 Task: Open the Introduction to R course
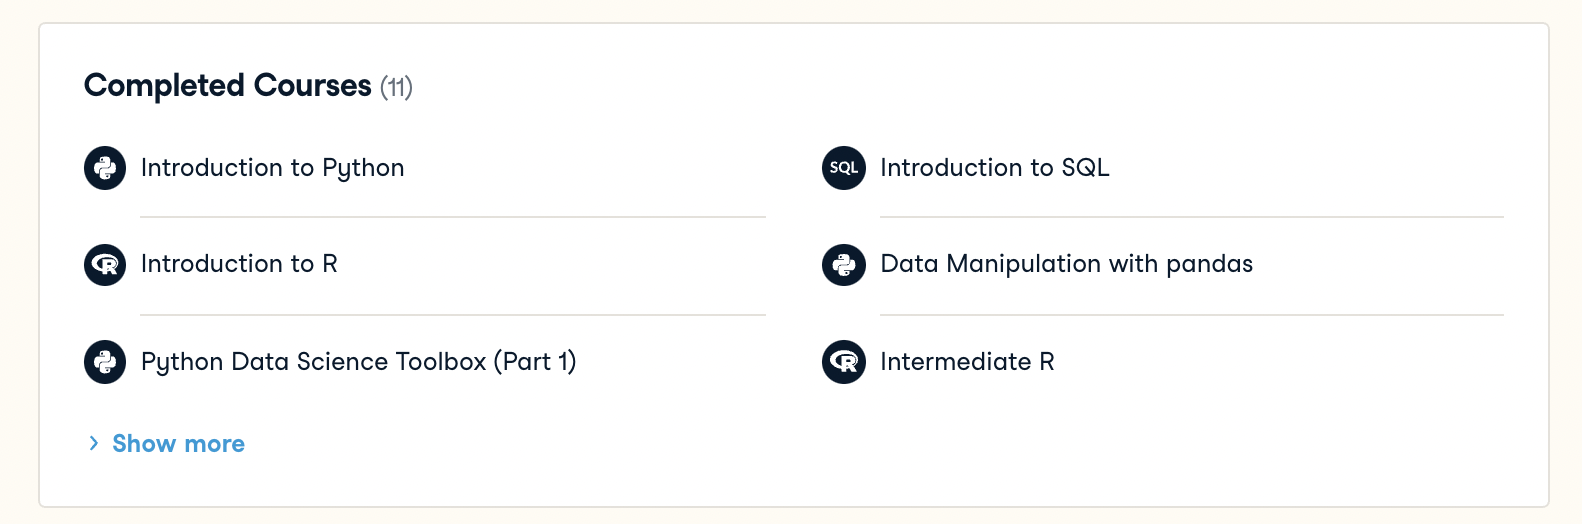coord(239,264)
